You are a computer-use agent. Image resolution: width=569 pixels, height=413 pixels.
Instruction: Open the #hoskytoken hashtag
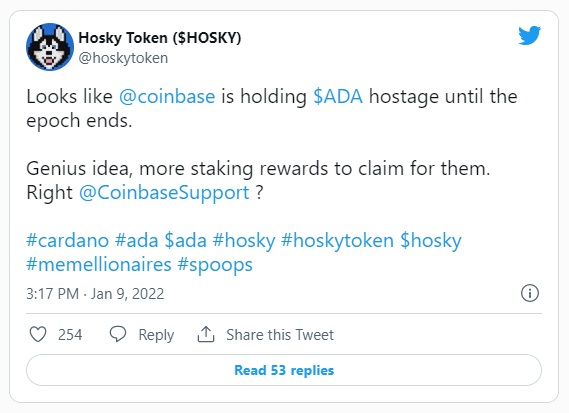click(x=337, y=241)
